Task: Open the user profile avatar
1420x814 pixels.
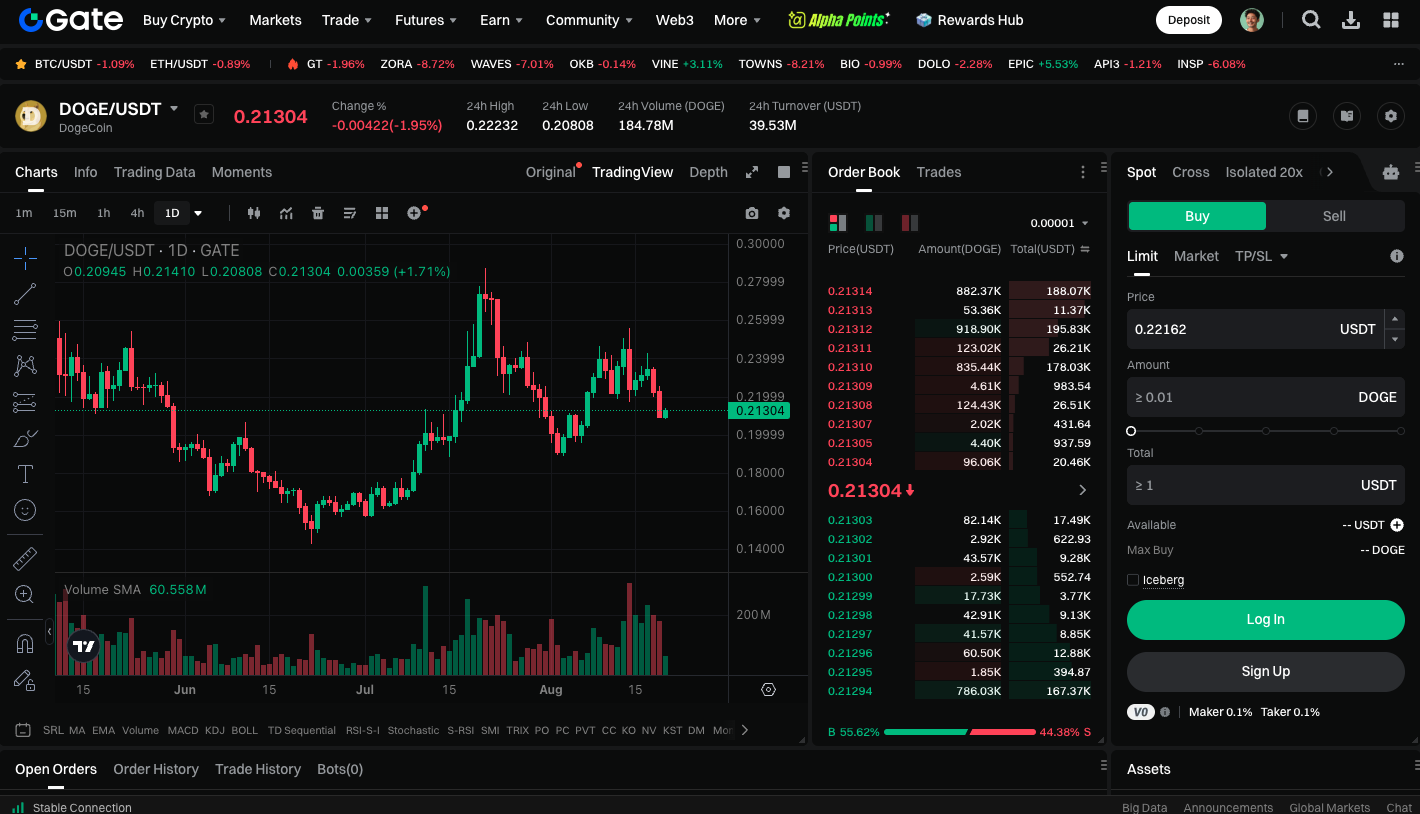Action: (x=1251, y=20)
